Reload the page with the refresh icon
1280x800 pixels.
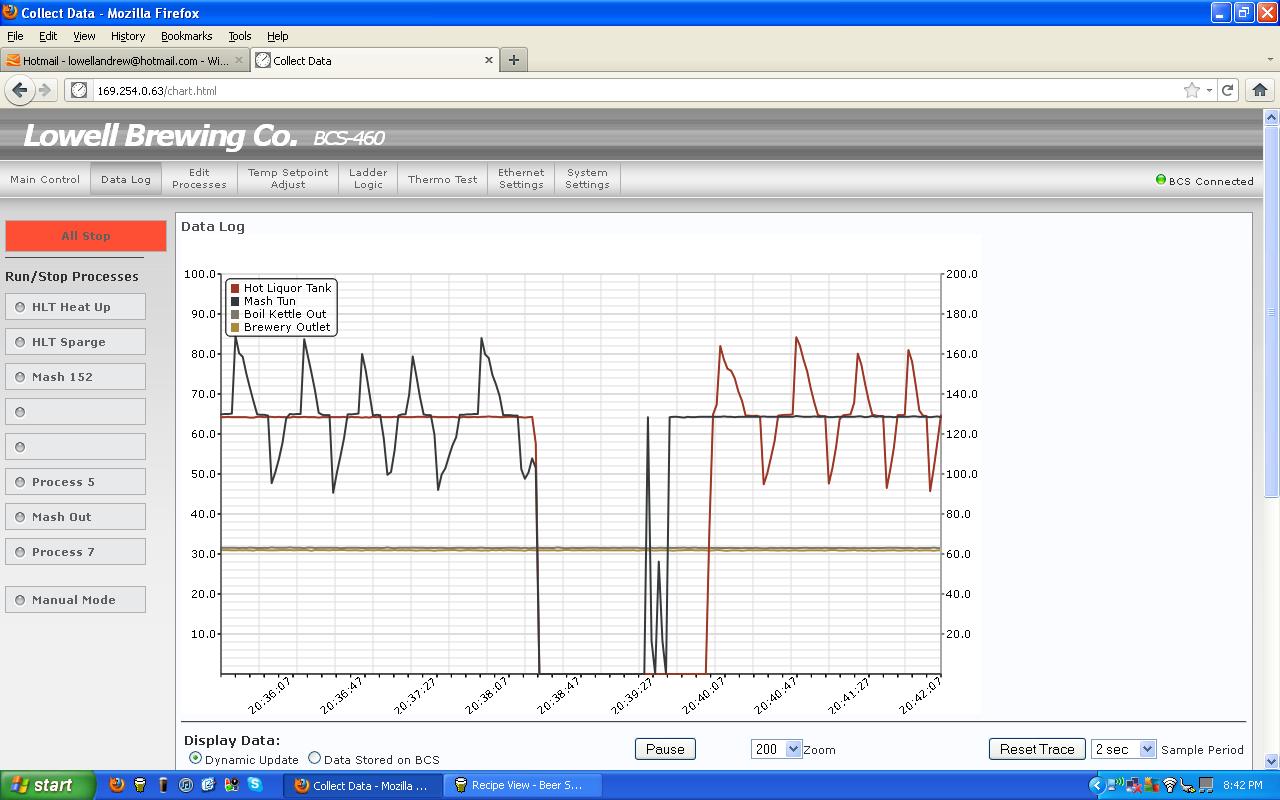click(x=1227, y=90)
